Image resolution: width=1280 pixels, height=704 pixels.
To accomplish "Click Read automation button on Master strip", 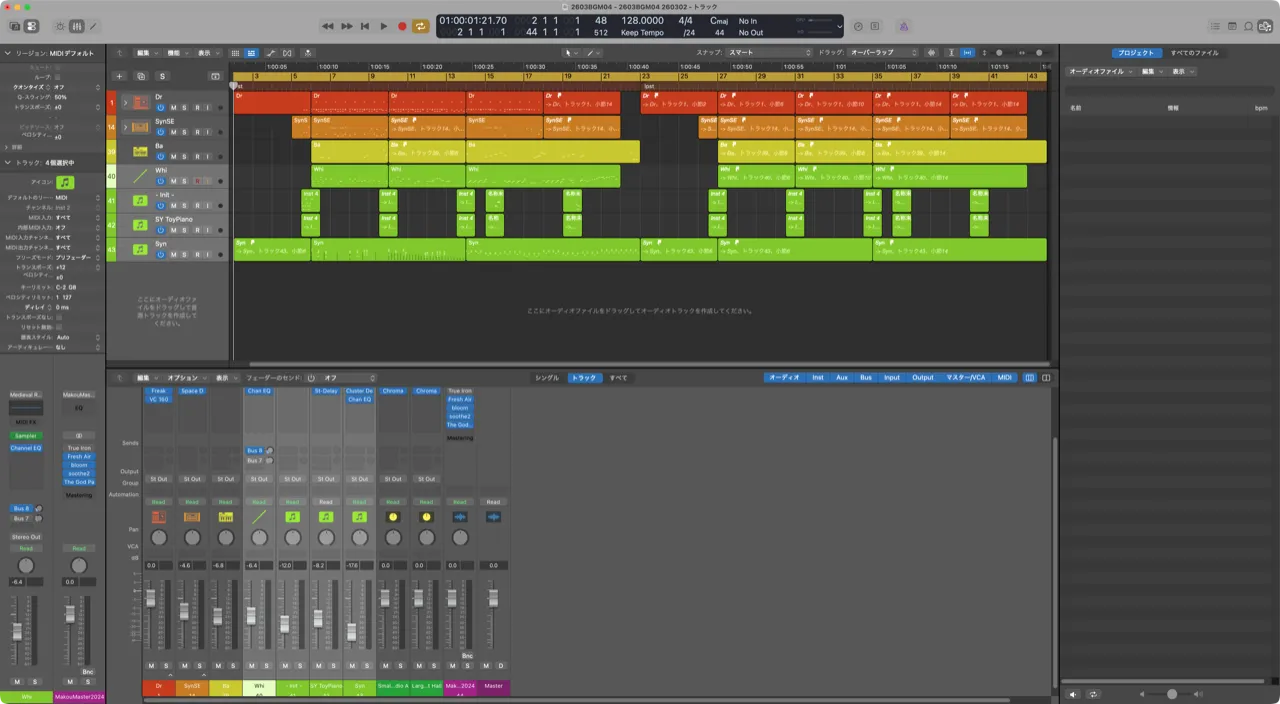I will pyautogui.click(x=493, y=502).
